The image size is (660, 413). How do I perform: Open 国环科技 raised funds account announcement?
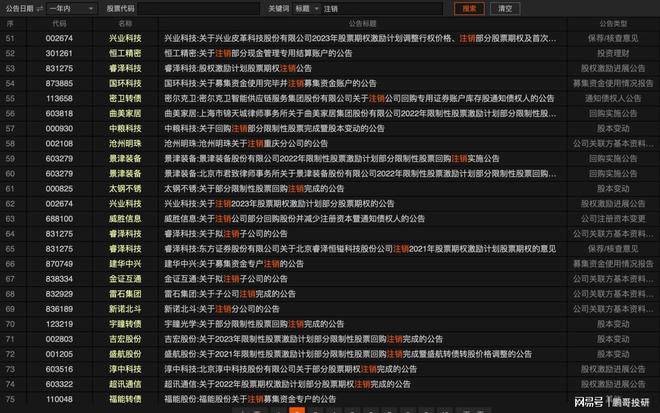point(270,83)
